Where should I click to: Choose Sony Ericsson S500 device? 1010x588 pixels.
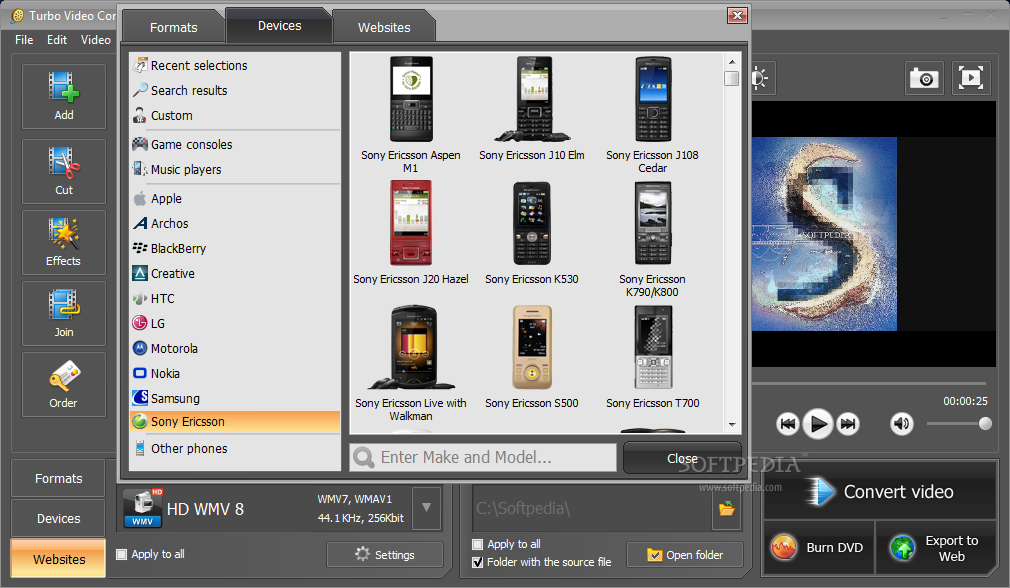(x=532, y=357)
